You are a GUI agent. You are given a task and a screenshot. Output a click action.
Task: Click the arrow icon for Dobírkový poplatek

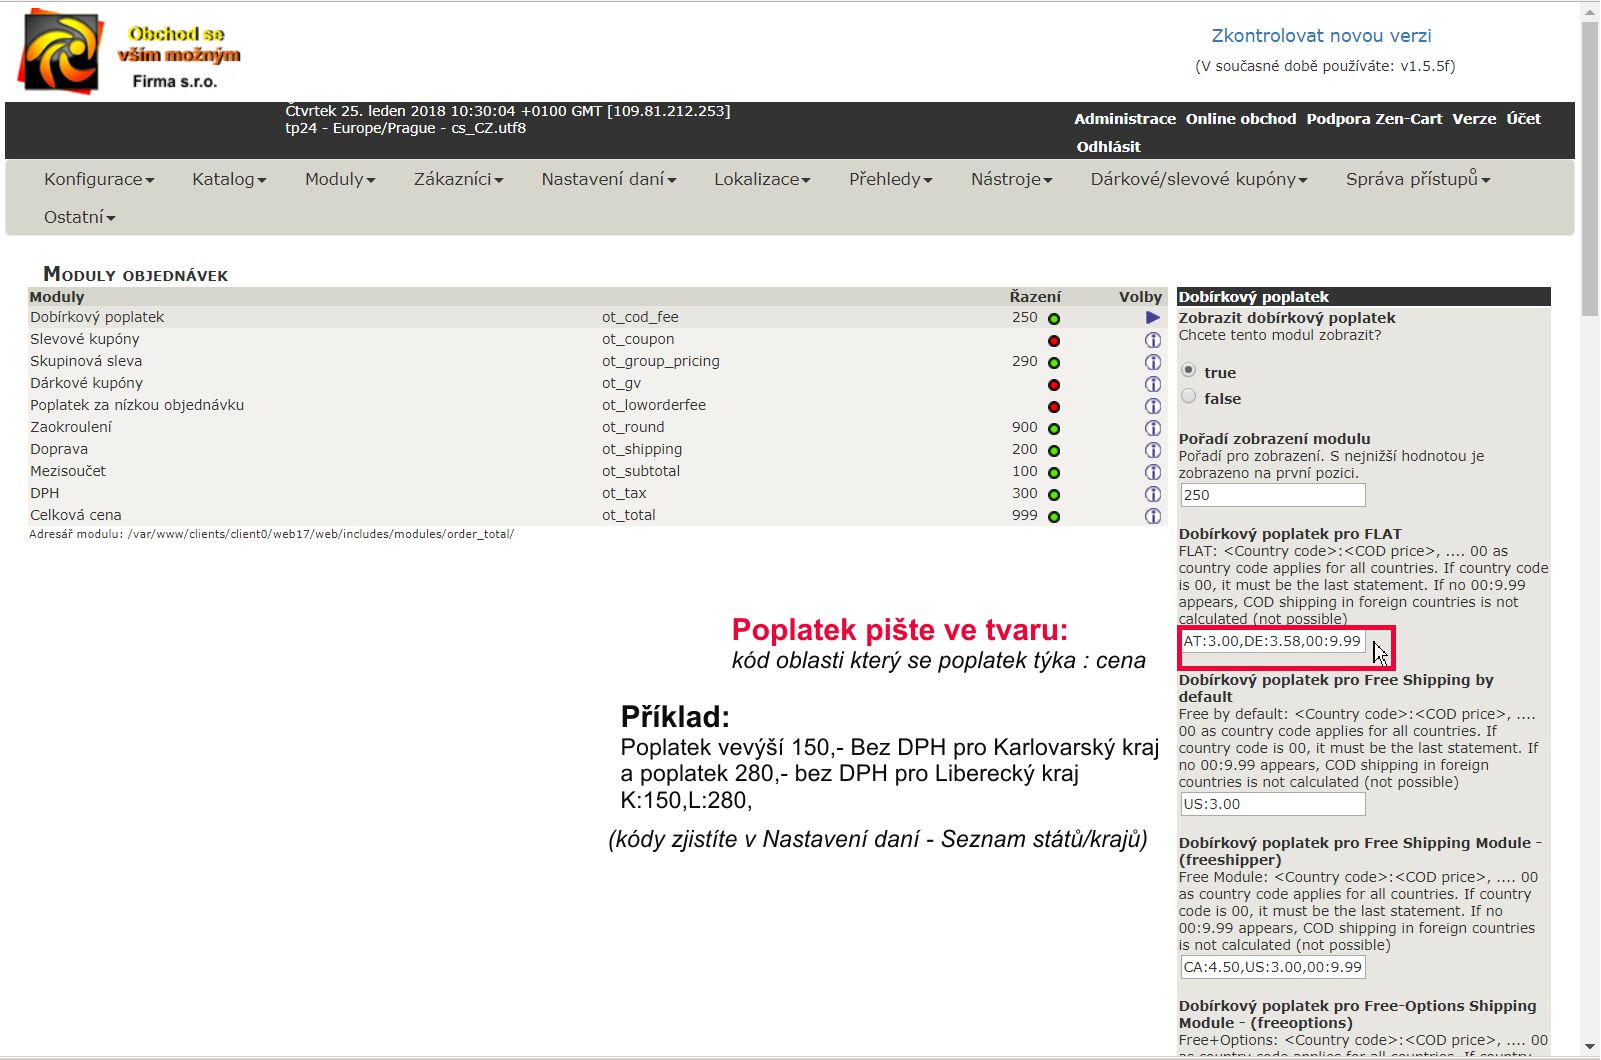[x=1152, y=317]
